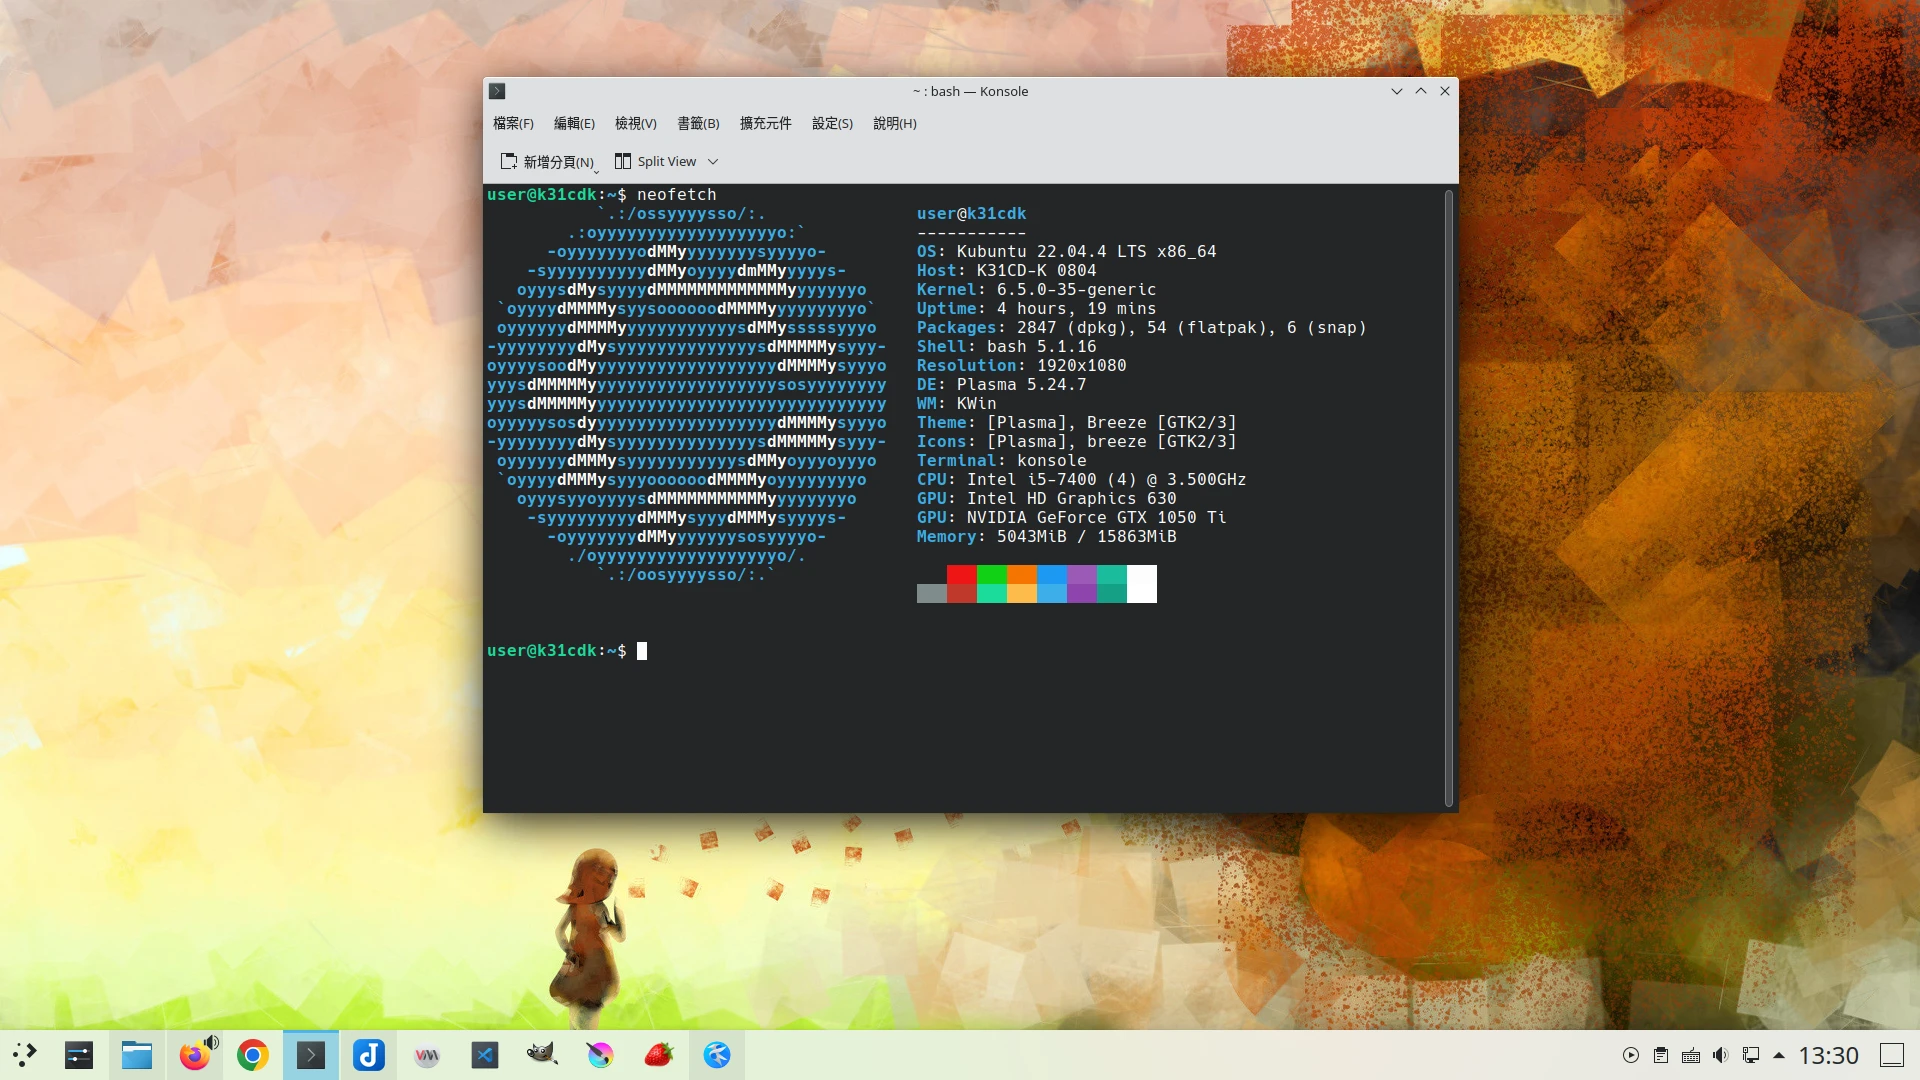Click the 13:30 digital clock
This screenshot has height=1080, width=1920.
click(x=1828, y=1055)
